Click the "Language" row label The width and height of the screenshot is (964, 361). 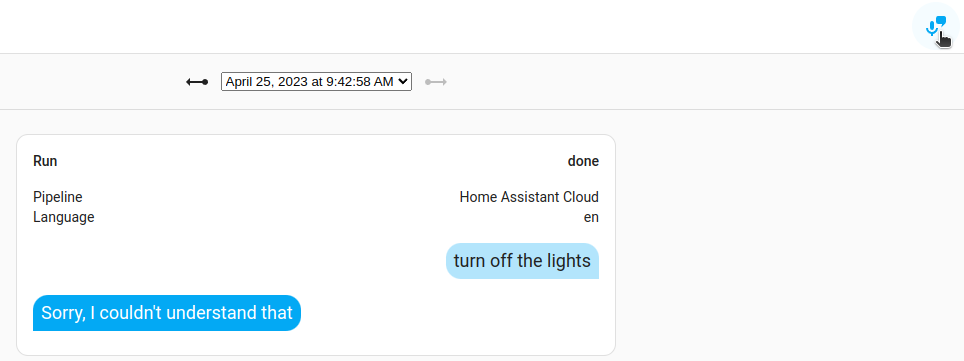pyautogui.click(x=63, y=217)
